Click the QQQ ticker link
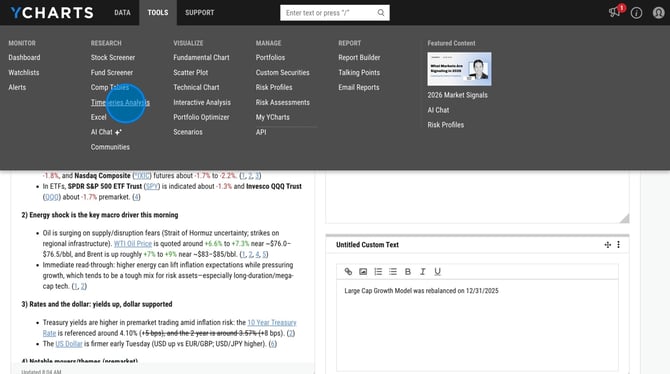Viewport: 670px width, 374px height. tap(51, 197)
